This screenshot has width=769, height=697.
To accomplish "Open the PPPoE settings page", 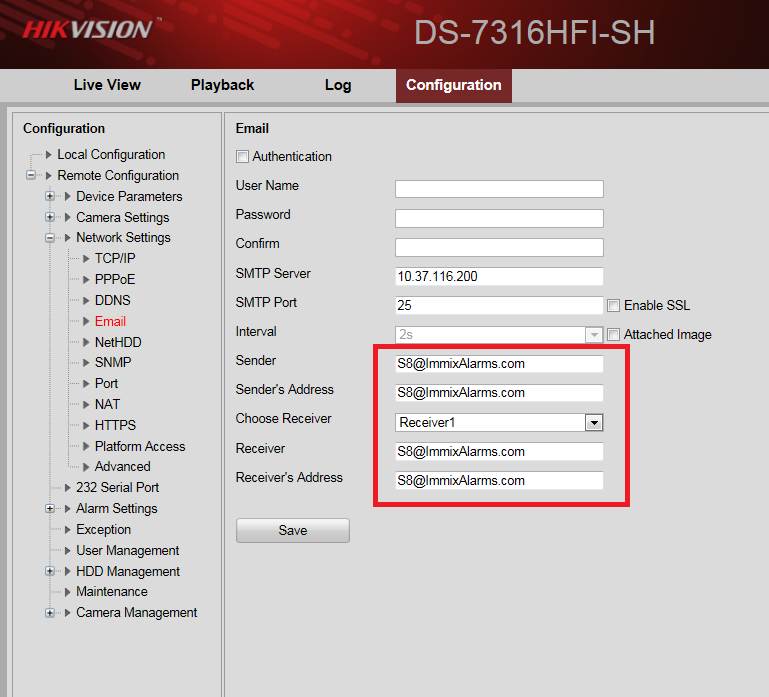I will (115, 279).
